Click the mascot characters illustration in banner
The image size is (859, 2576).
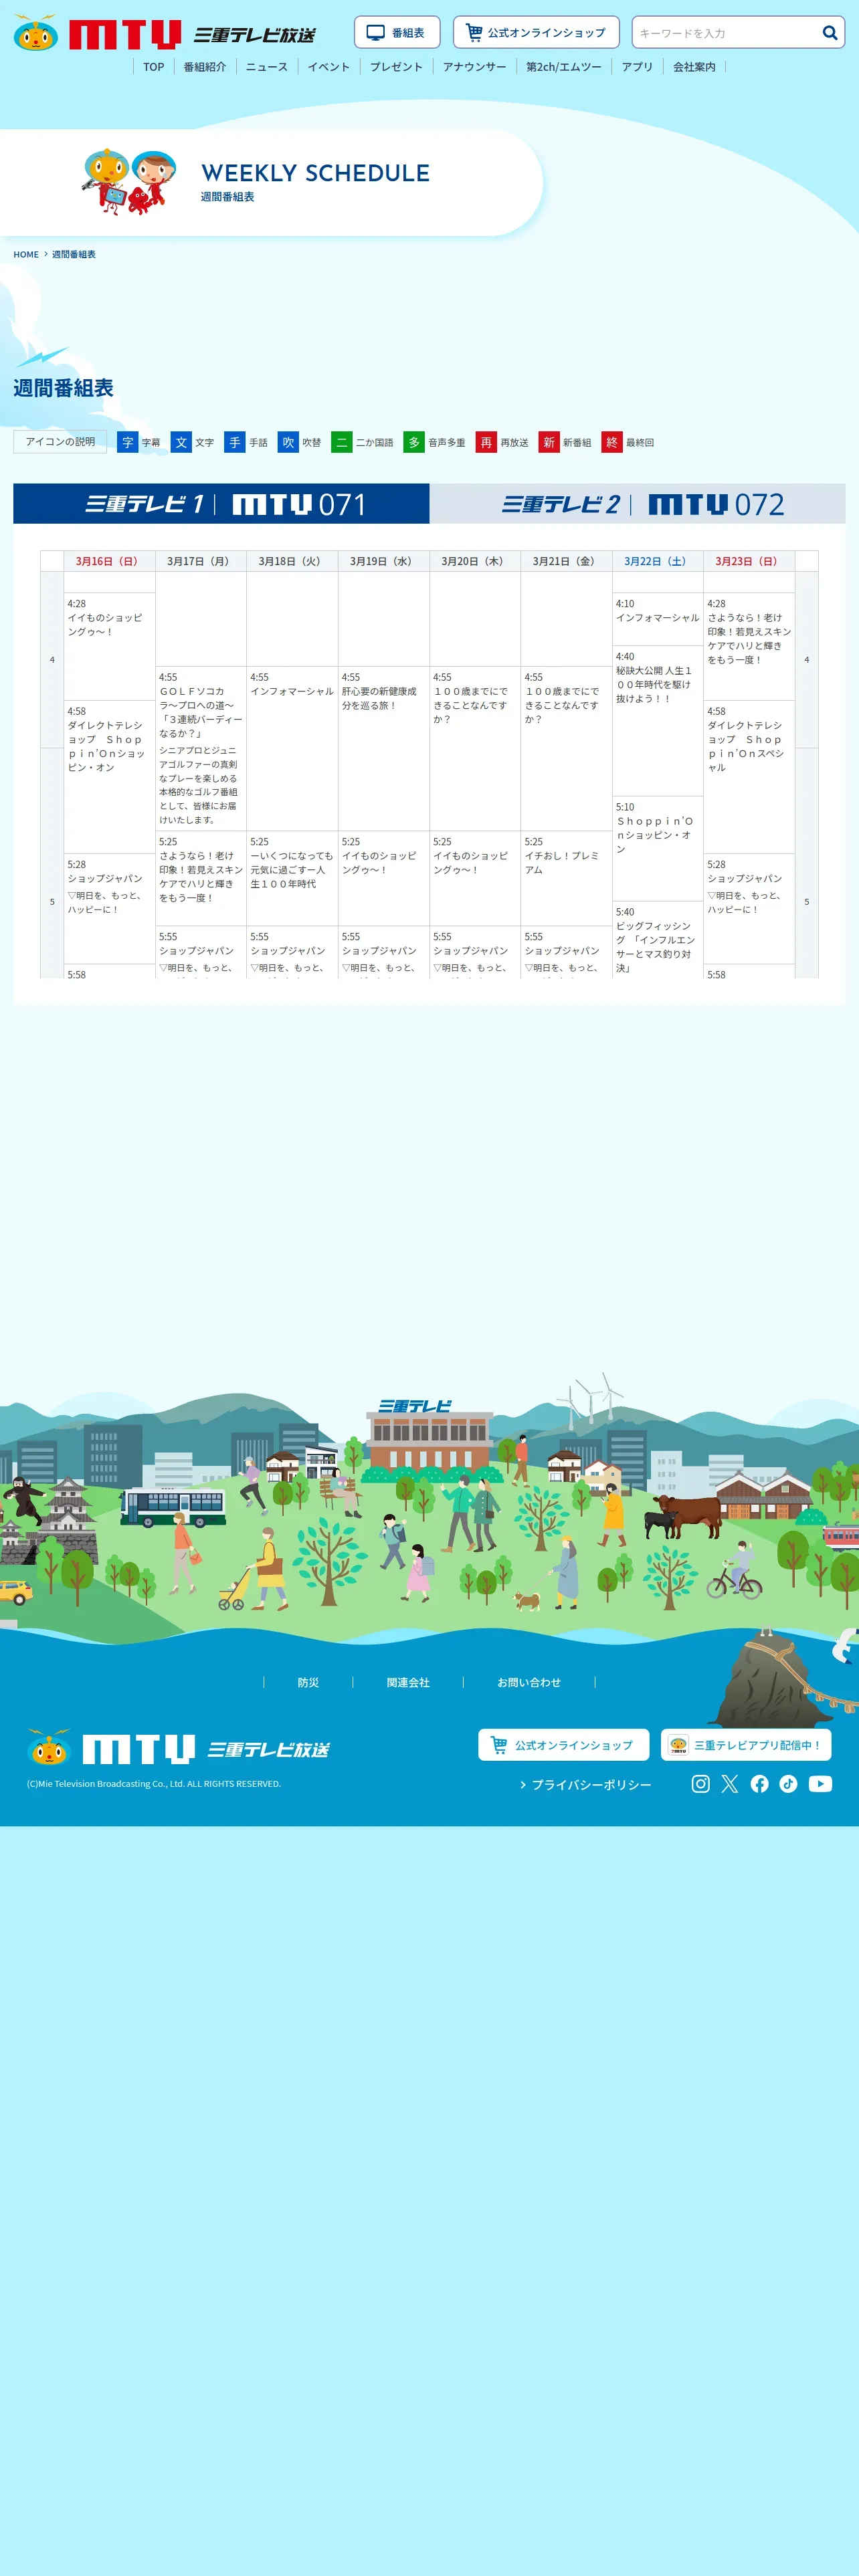coord(130,181)
